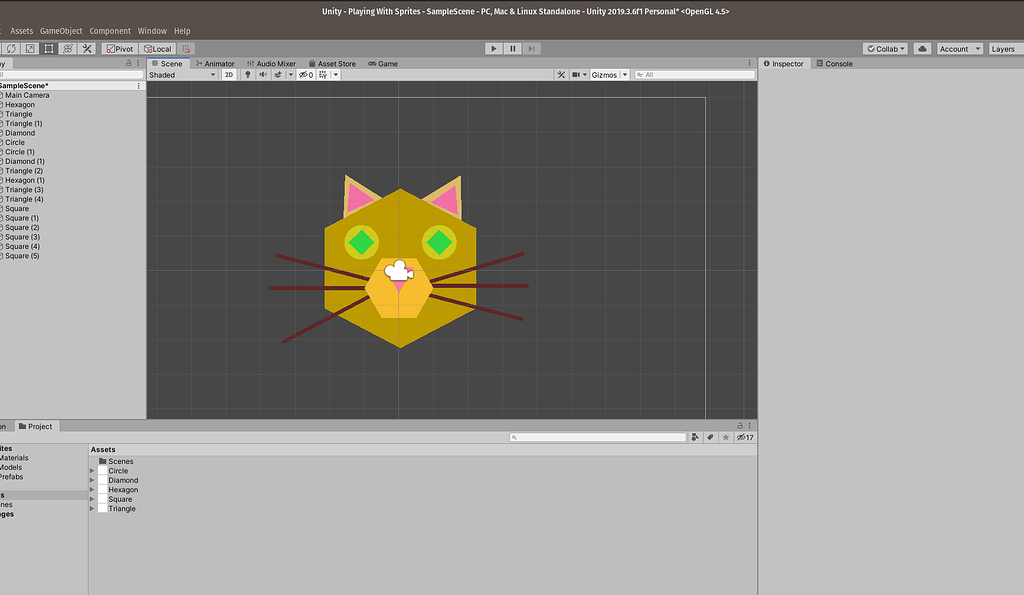Image resolution: width=1024 pixels, height=595 pixels.
Task: Select Main Camera in the hierarchy
Action: point(28,94)
